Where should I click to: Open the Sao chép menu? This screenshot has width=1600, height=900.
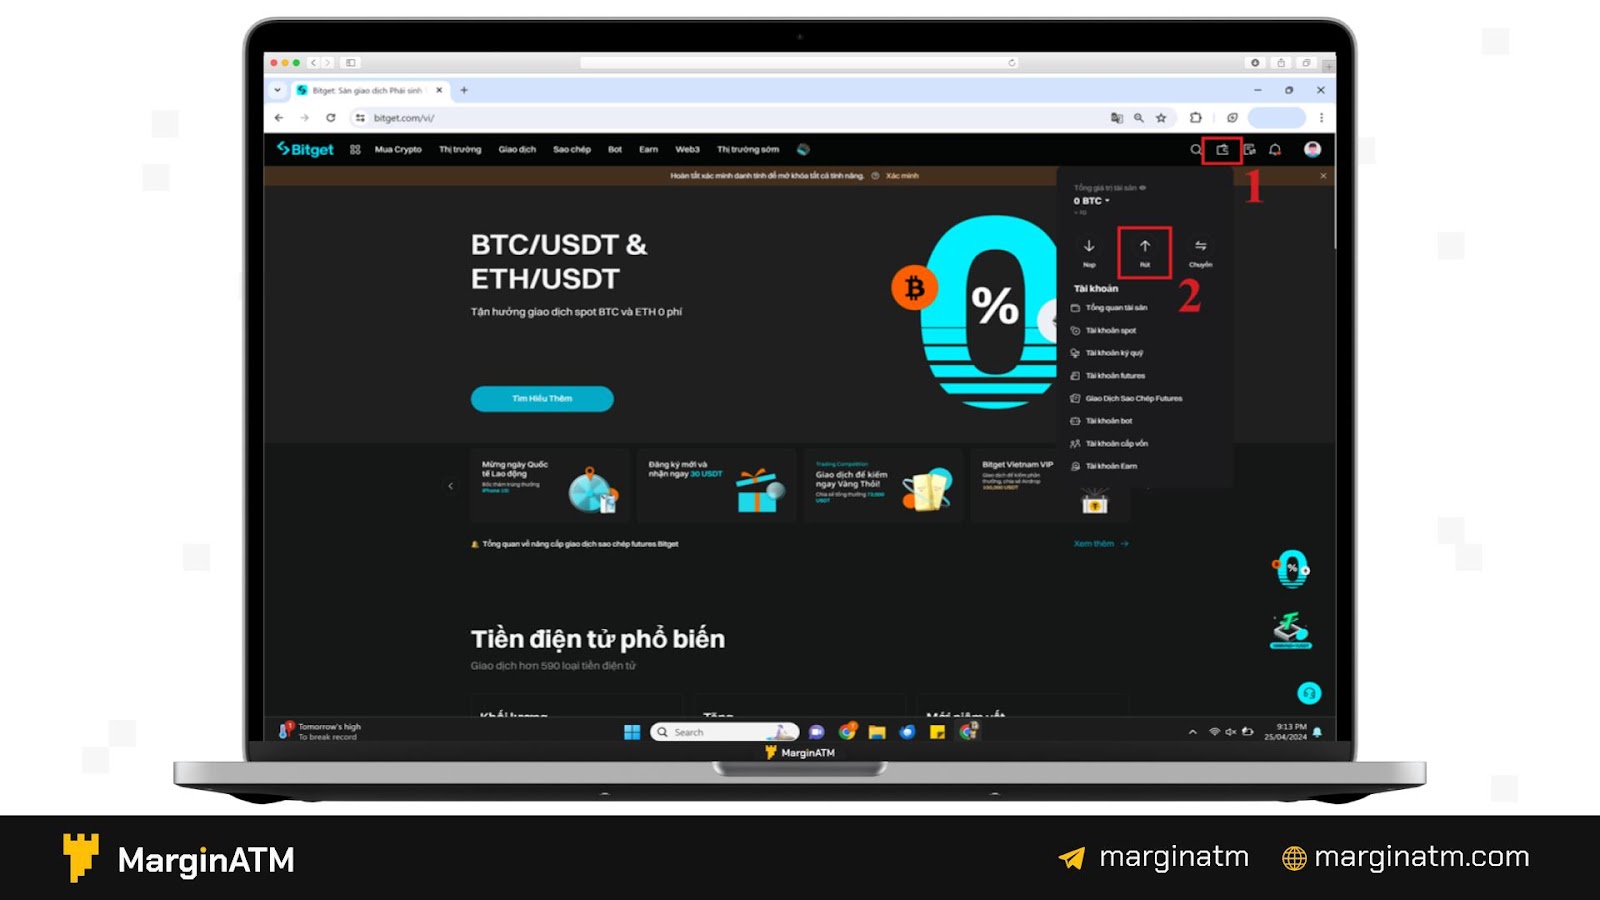click(572, 149)
